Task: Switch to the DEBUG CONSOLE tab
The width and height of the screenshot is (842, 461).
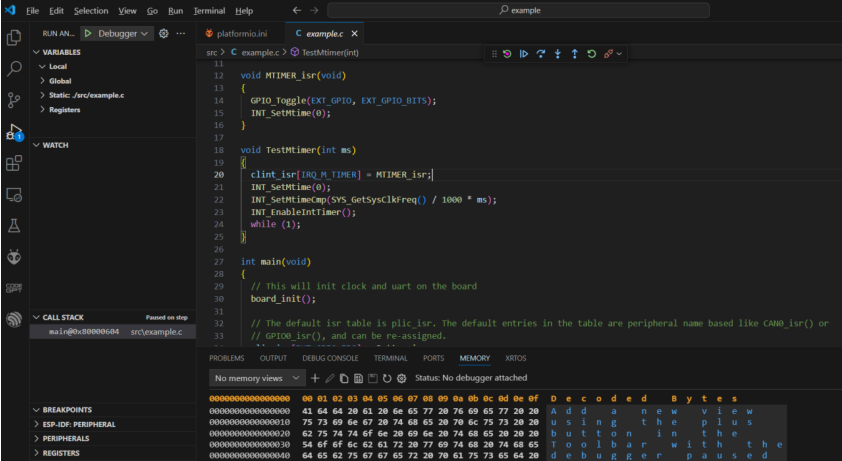Action: [x=330, y=358]
